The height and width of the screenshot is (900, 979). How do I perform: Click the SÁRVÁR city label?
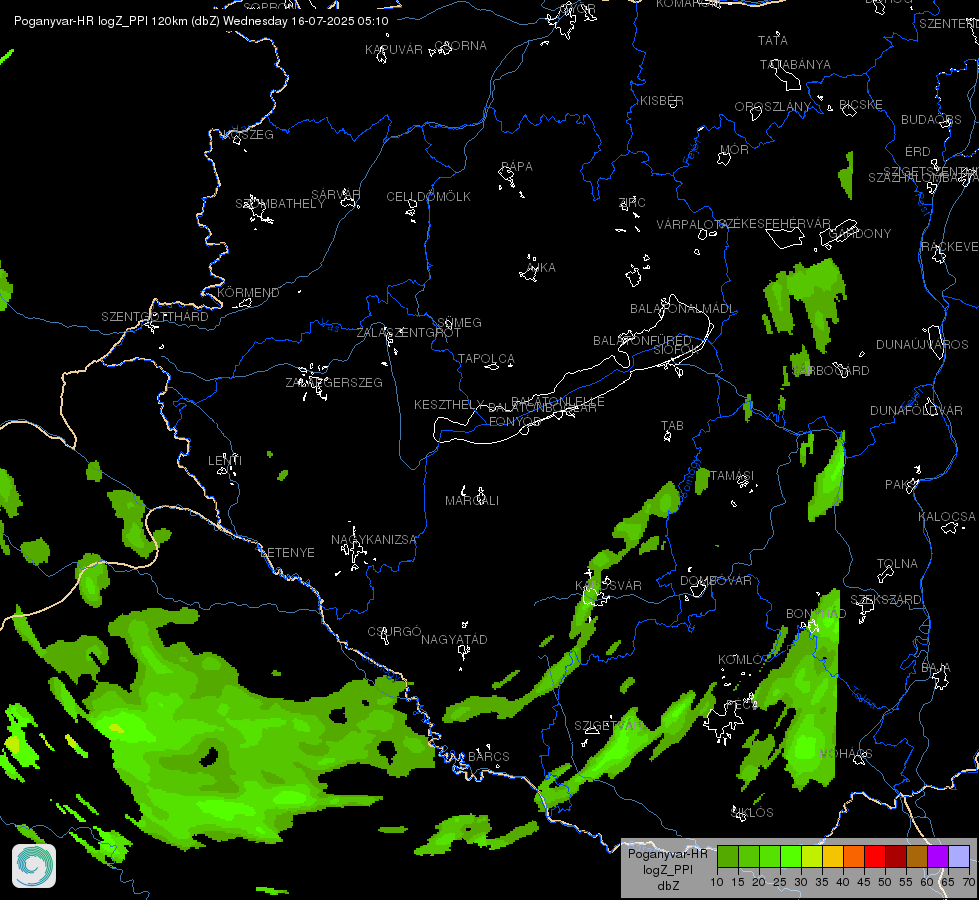tap(335, 195)
